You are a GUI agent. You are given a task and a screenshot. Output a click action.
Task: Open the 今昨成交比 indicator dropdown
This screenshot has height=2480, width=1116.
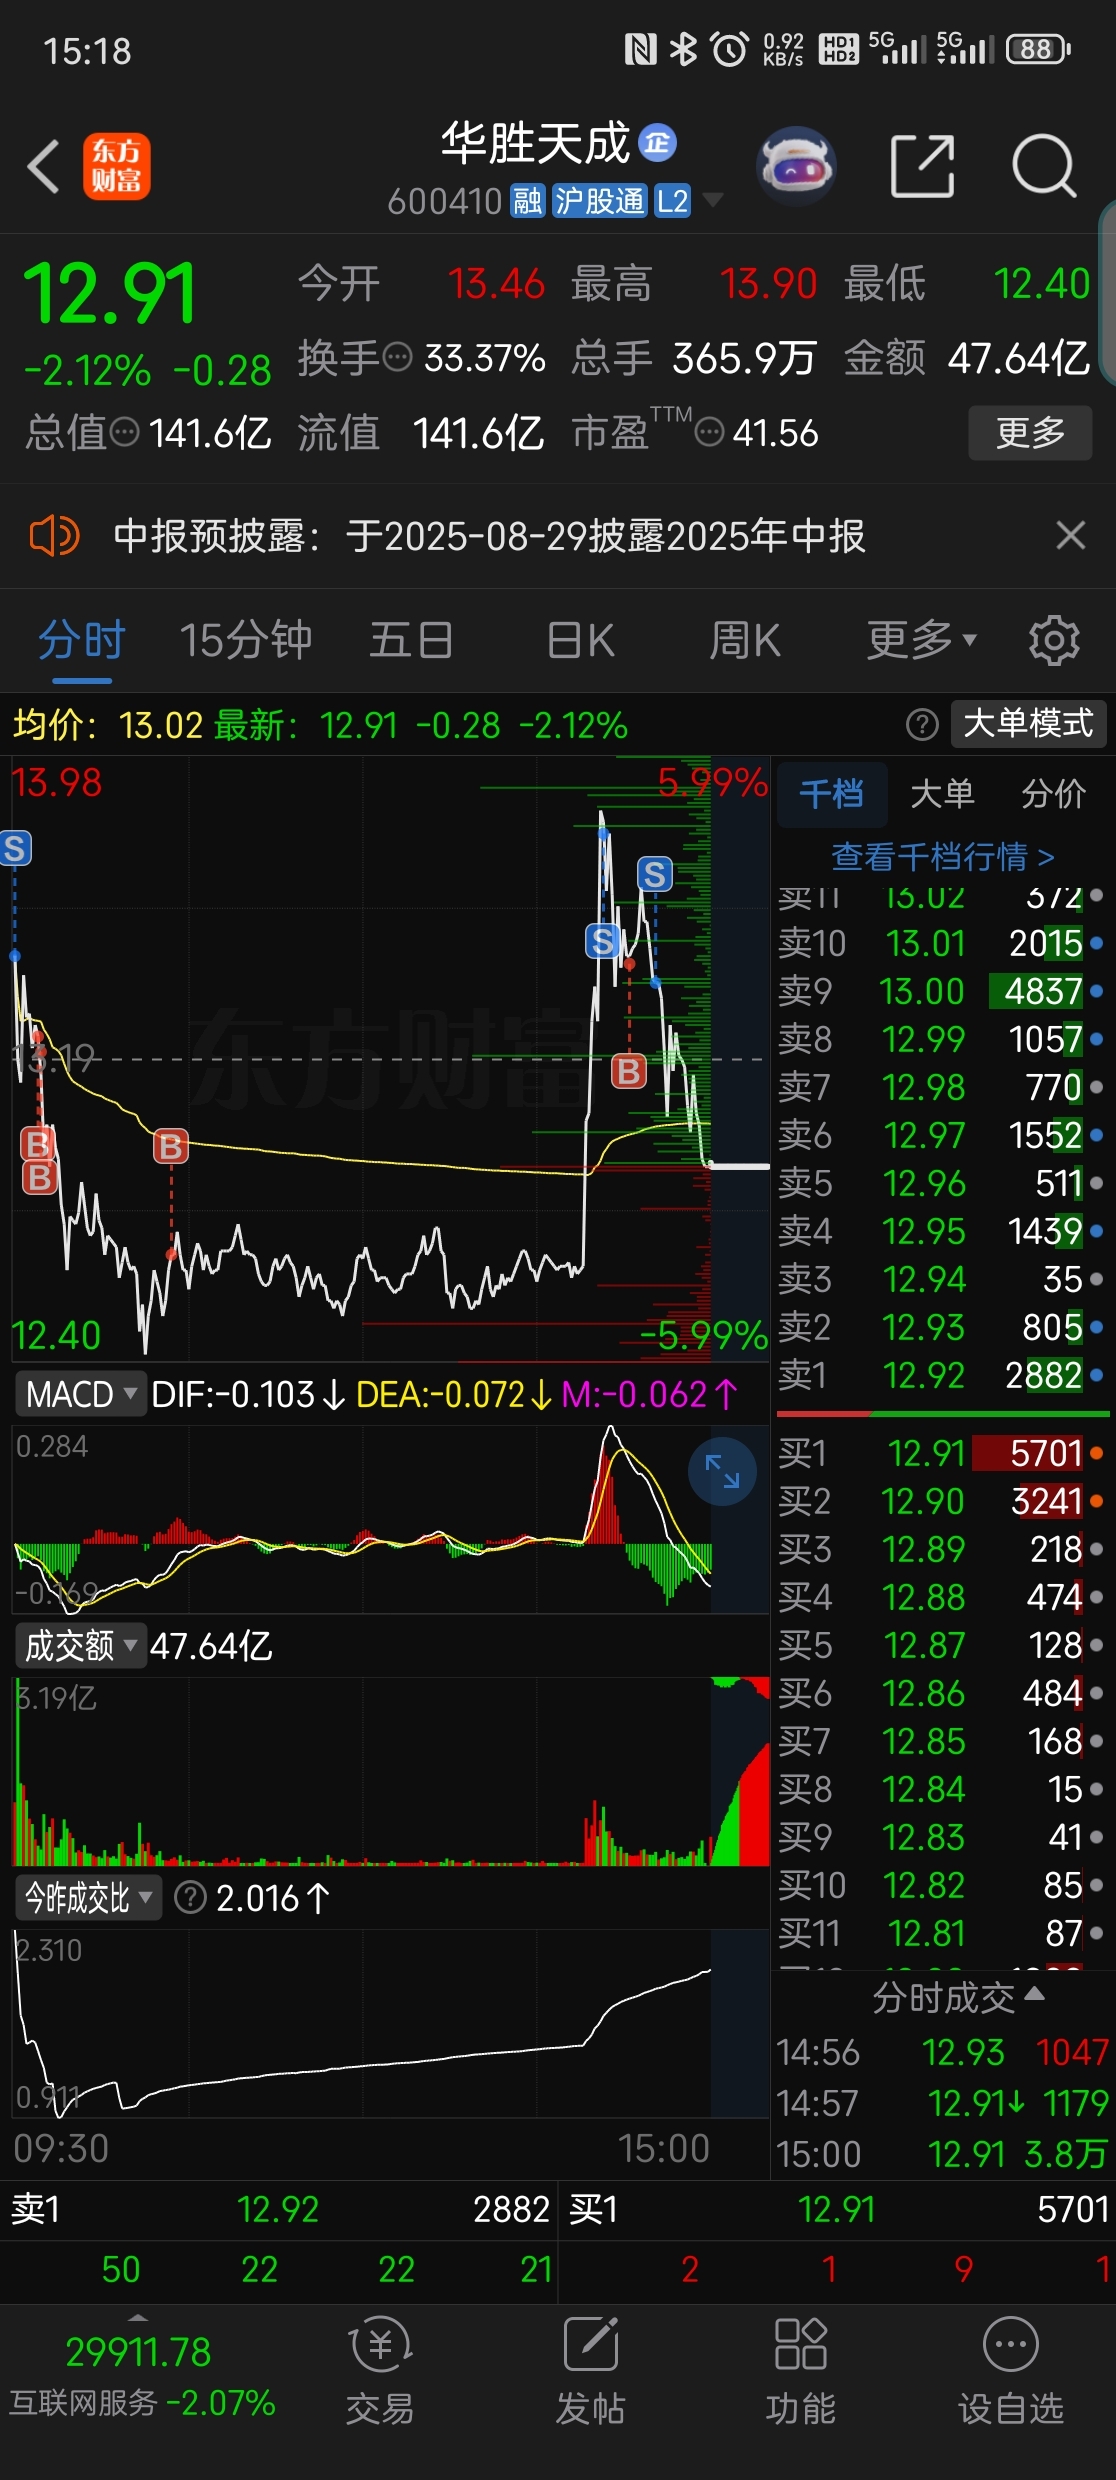(89, 1897)
